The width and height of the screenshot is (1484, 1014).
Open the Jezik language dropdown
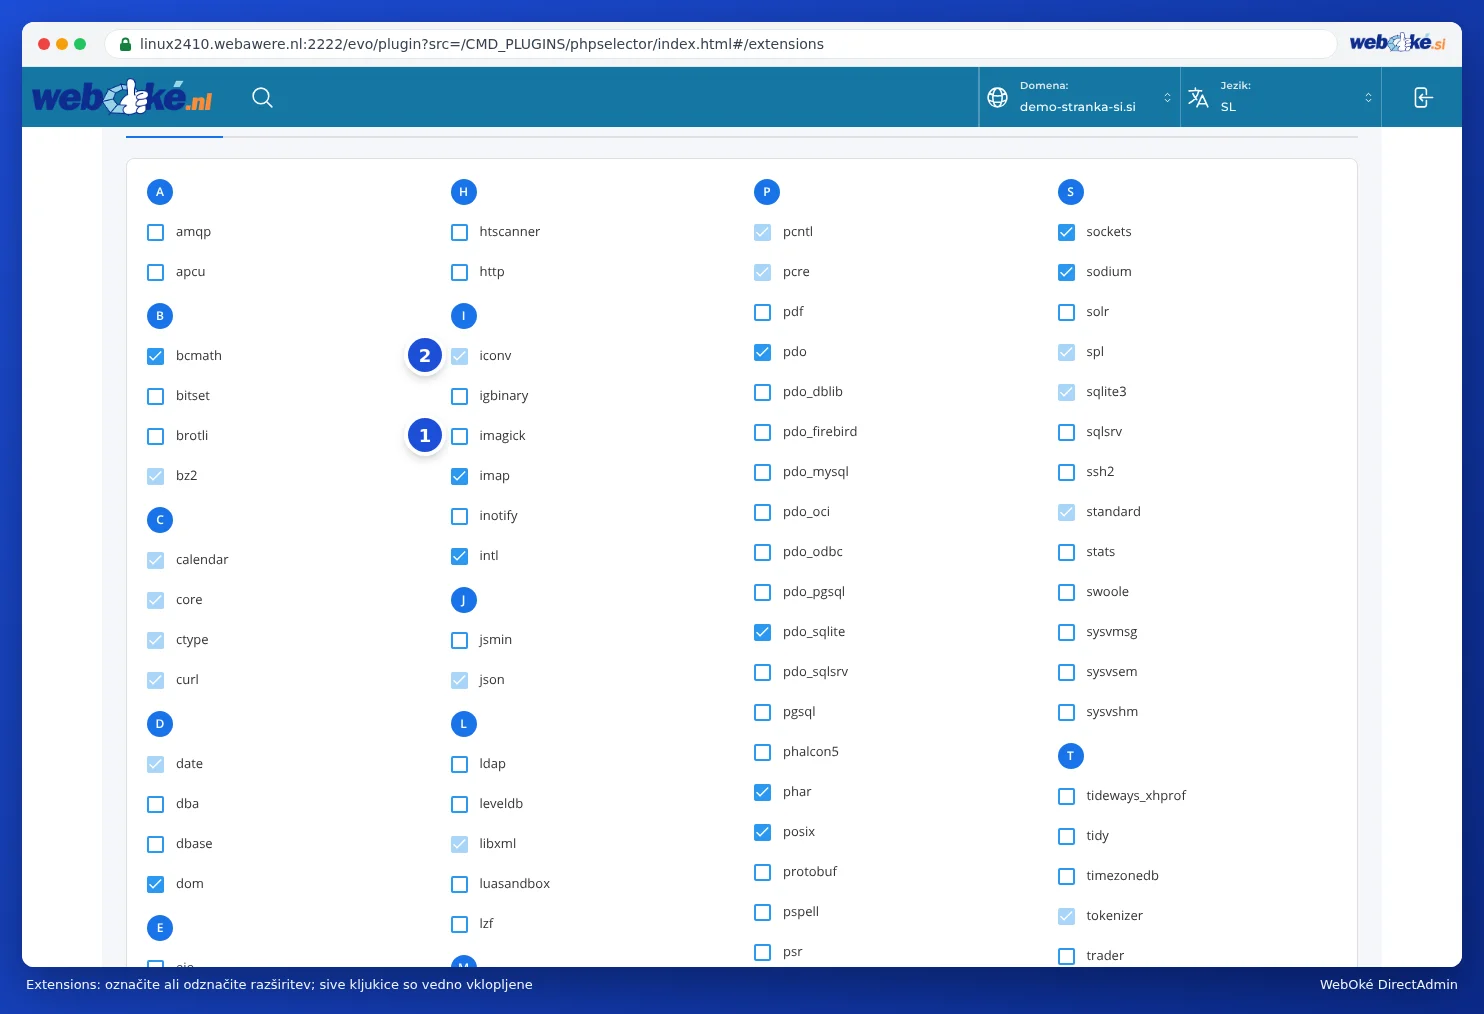click(x=1281, y=97)
